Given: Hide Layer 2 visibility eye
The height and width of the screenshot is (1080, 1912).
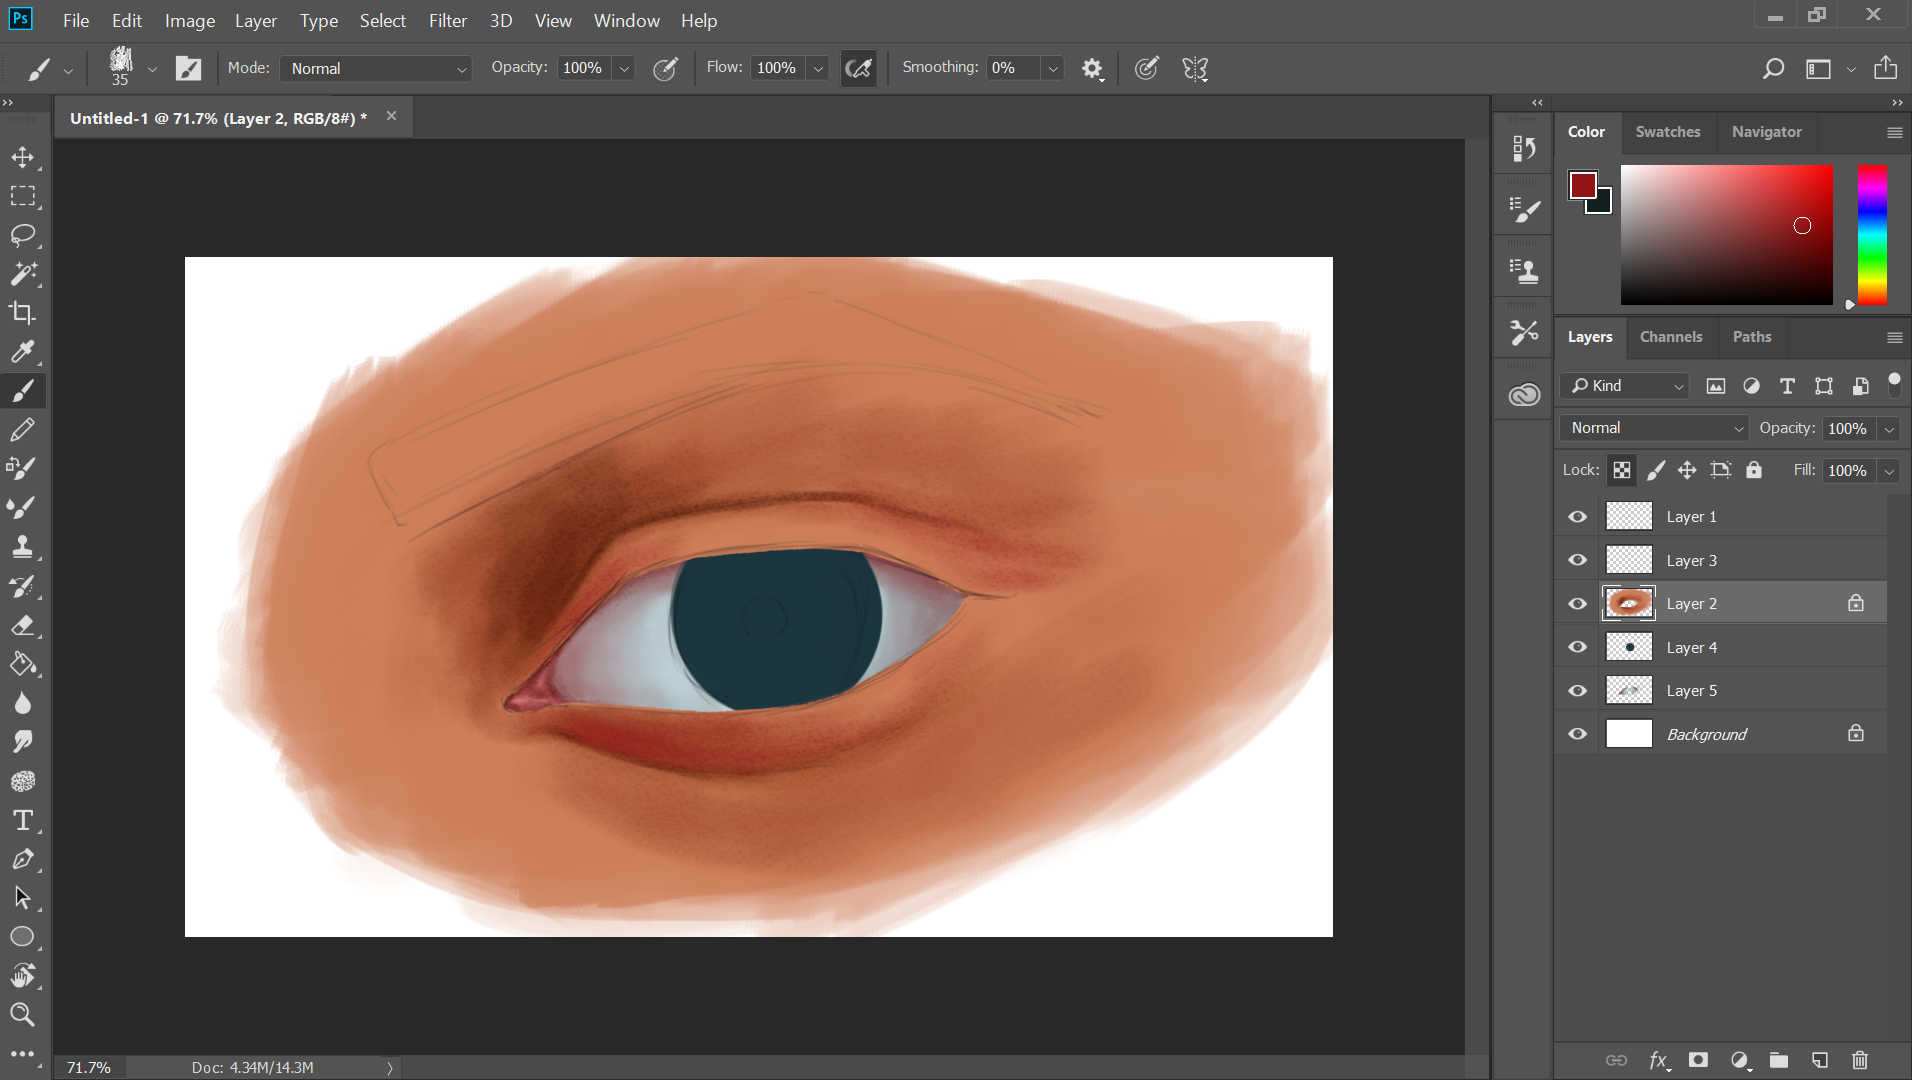Looking at the screenshot, I should pos(1578,604).
